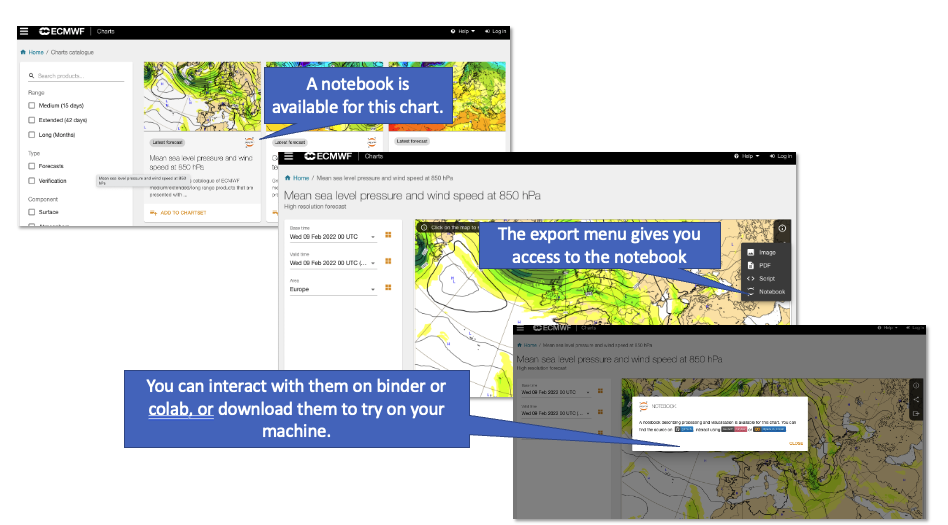Toggle the Surface component checkbox
The image size is (948, 525).
[31, 212]
